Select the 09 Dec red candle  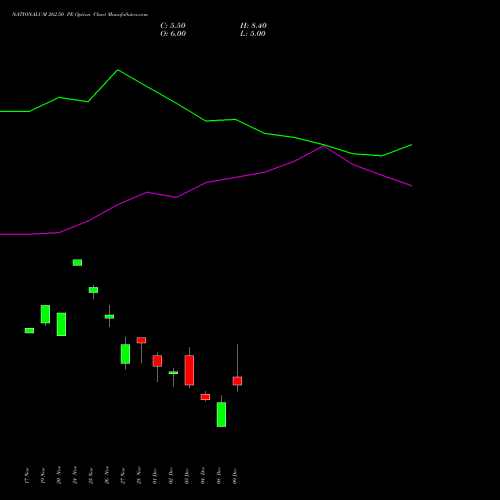(237, 381)
